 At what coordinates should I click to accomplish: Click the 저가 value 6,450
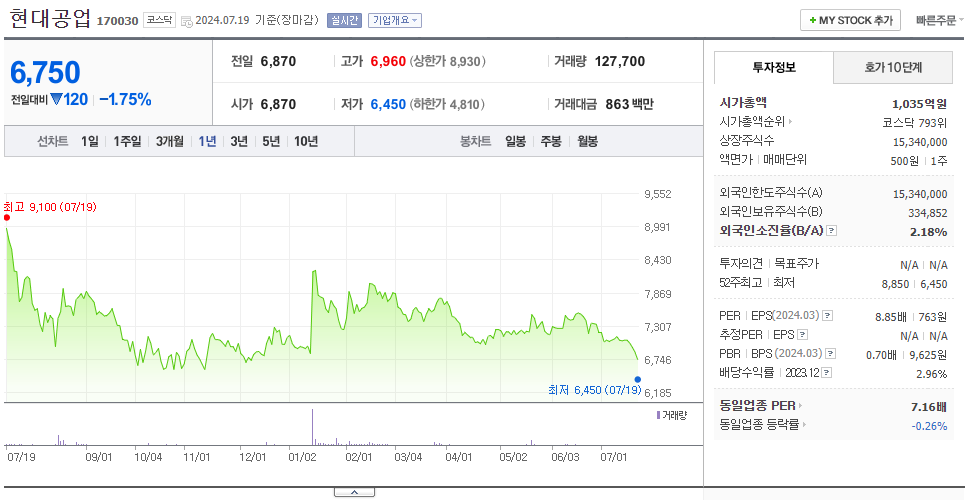coord(388,104)
